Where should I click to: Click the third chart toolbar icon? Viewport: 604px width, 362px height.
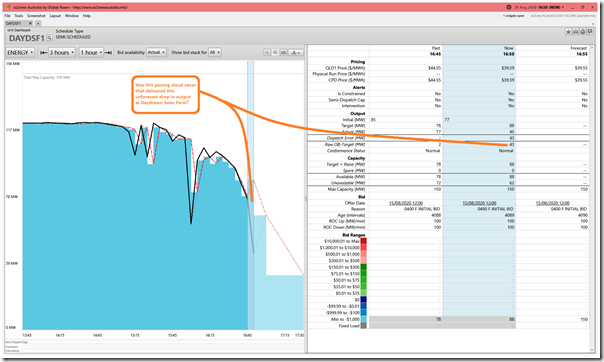click(x=284, y=52)
